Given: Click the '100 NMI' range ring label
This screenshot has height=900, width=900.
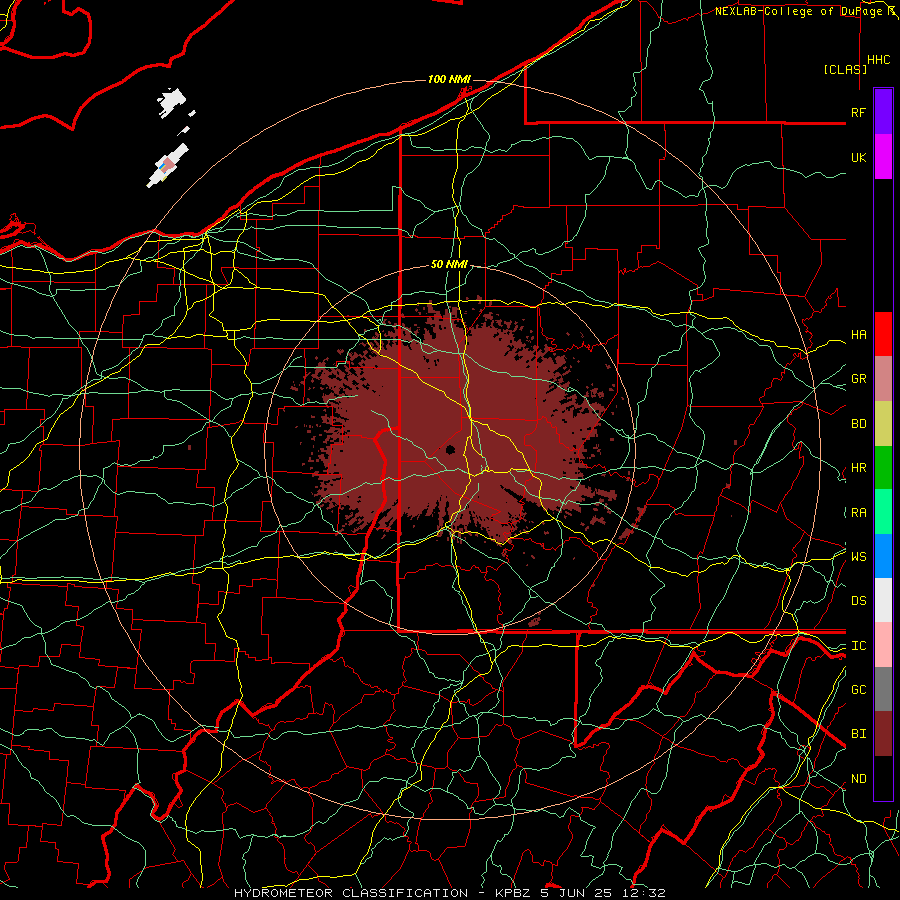Looking at the screenshot, I should 449,79.
